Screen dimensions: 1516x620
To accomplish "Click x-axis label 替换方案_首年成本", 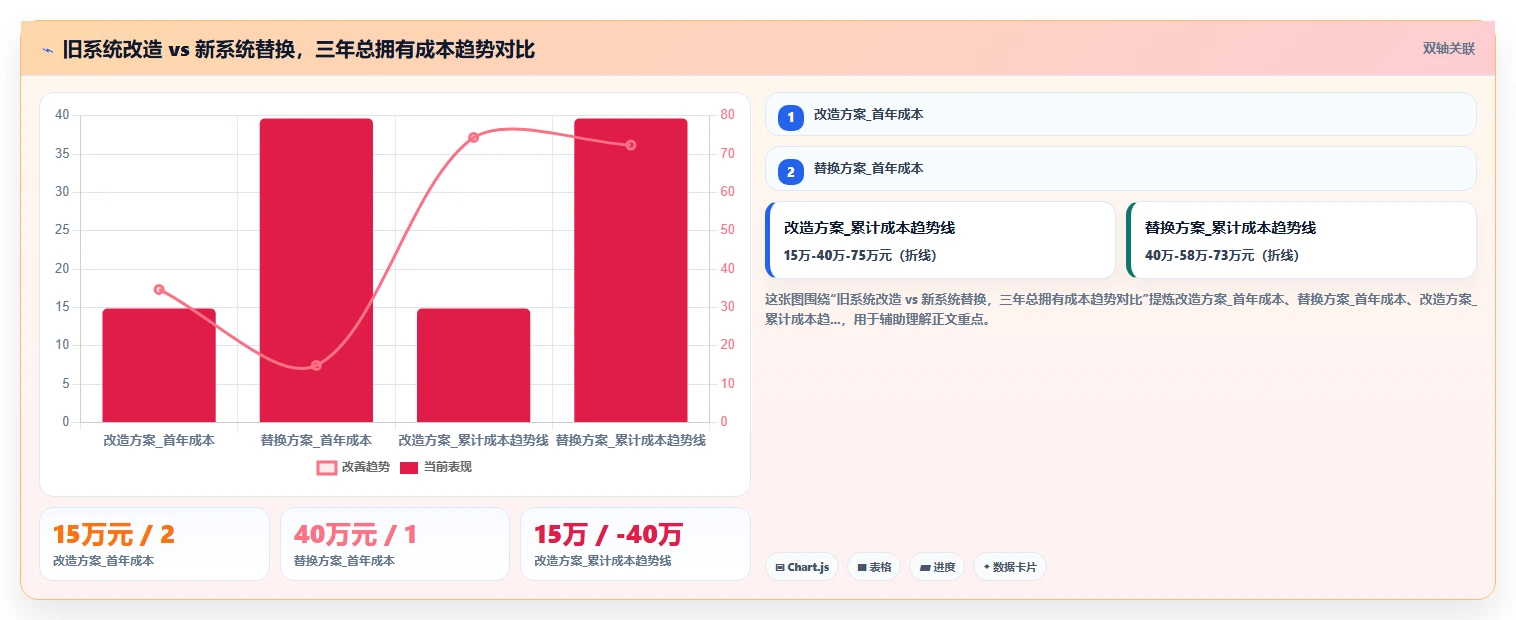I will [316, 440].
